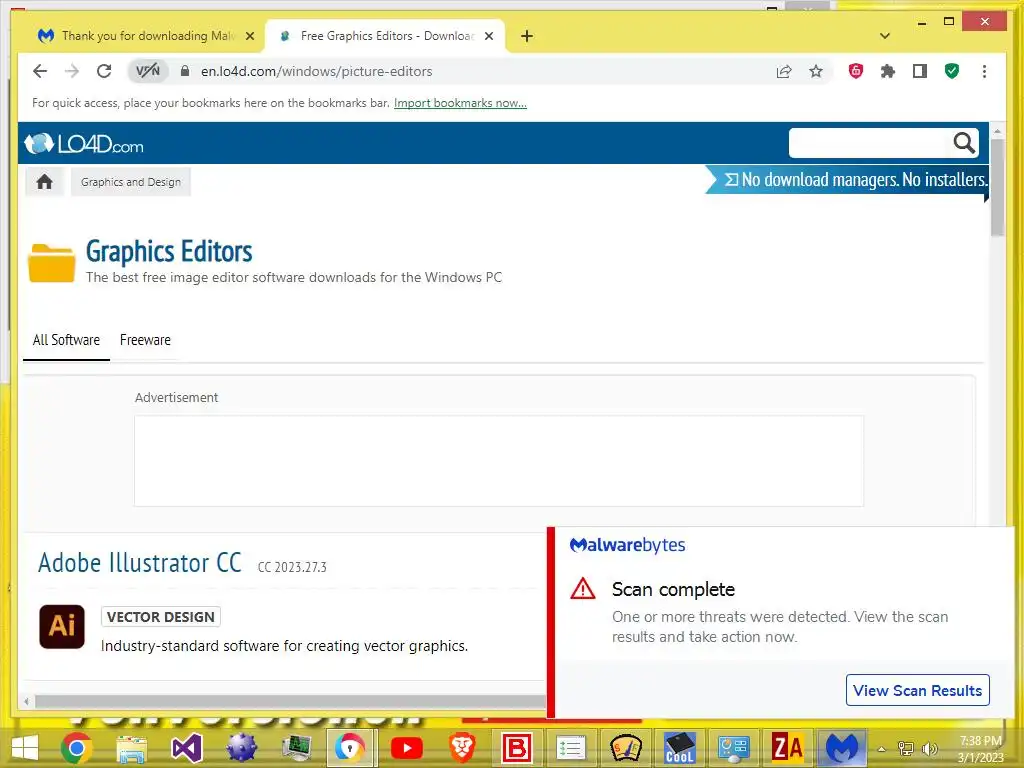1024x768 pixels.
Task: Reload the current page
Action: pos(104,71)
